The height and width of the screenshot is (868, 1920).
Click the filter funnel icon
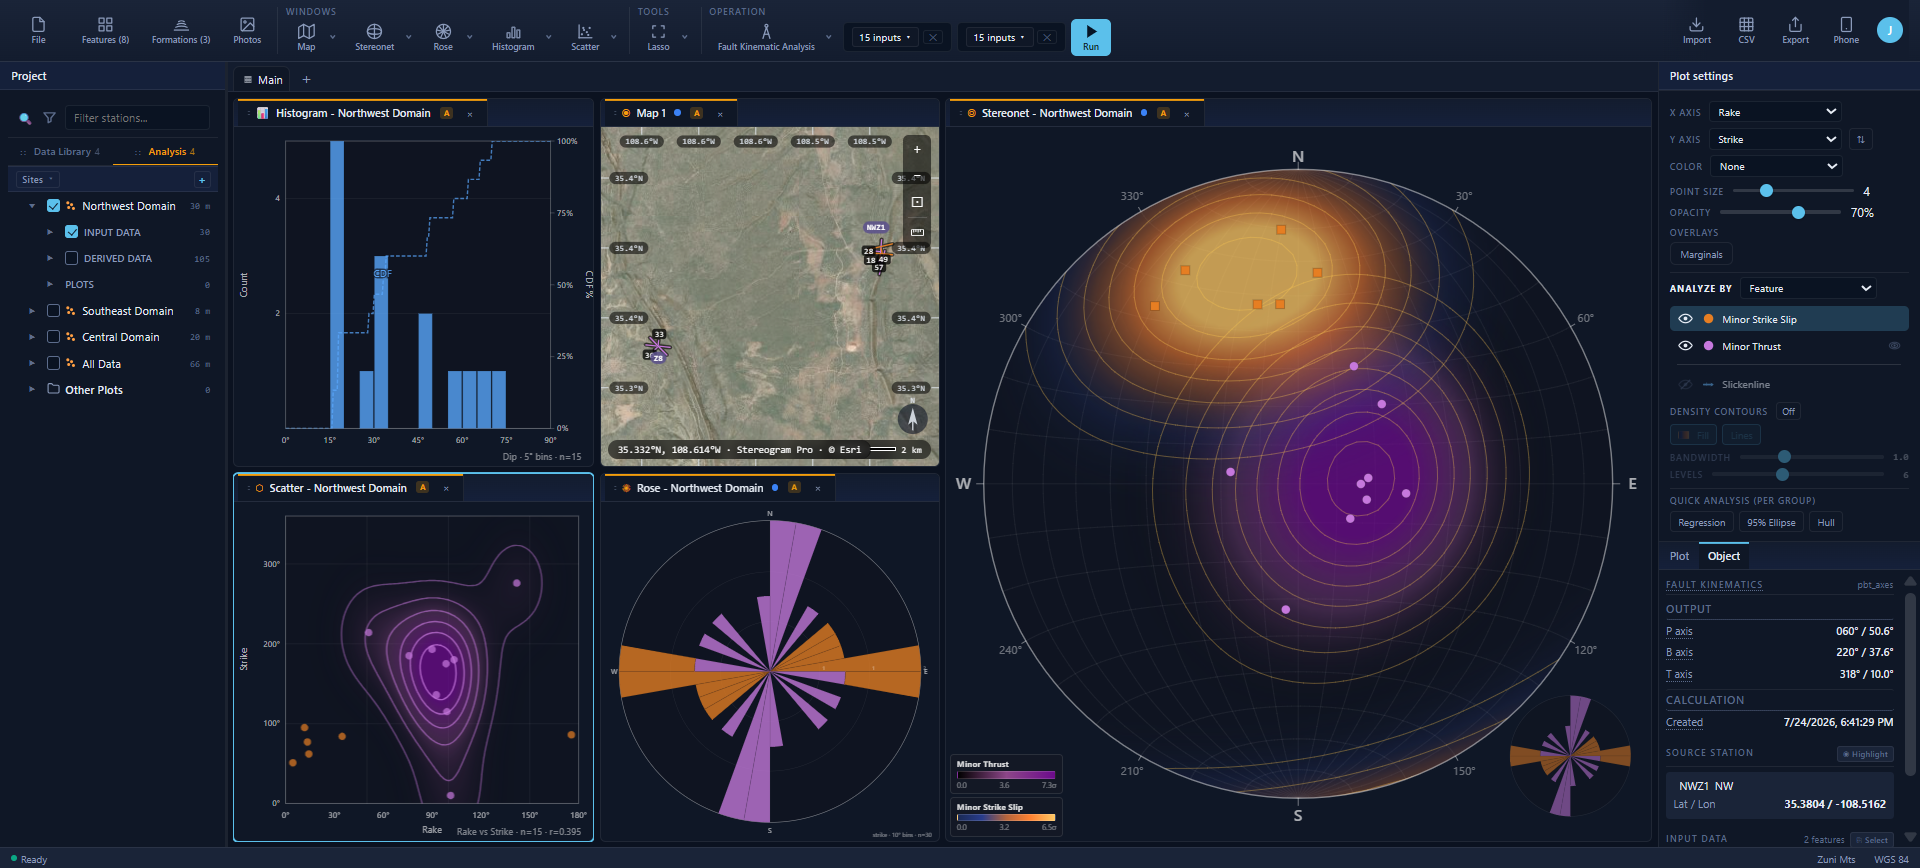pyautogui.click(x=49, y=118)
